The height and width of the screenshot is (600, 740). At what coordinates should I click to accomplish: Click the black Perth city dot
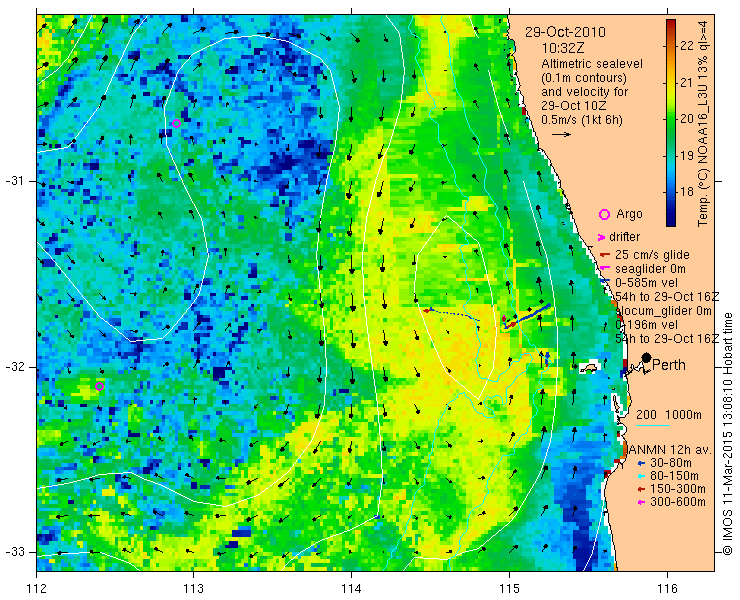[647, 358]
